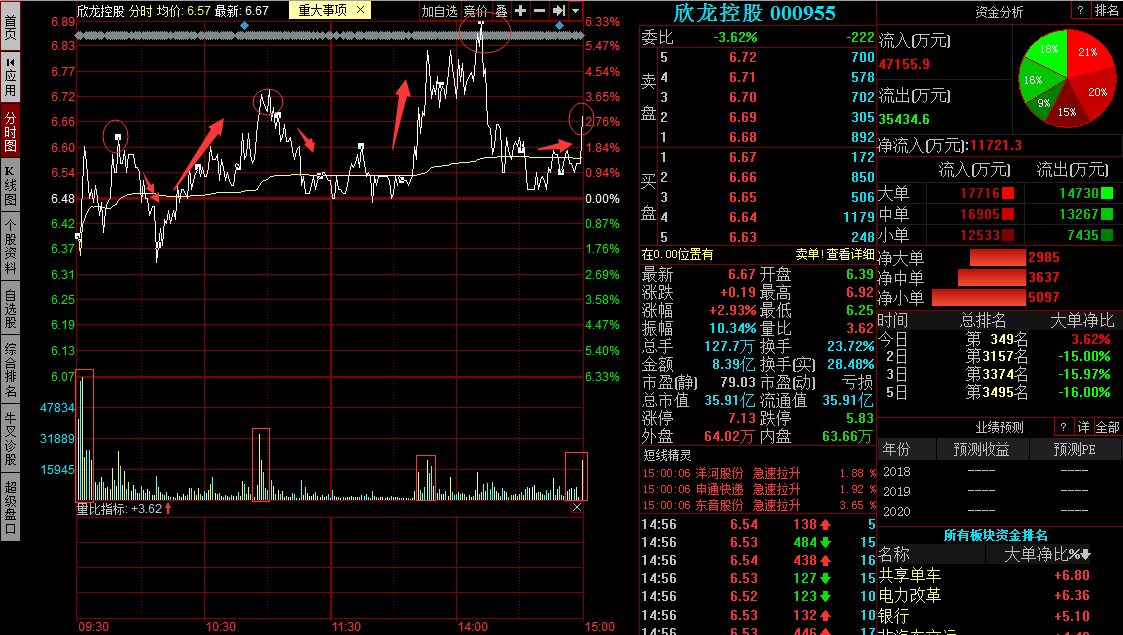Click 全部 to expand the earnings forecast list
The width and height of the screenshot is (1123, 635).
pyautogui.click(x=1107, y=426)
